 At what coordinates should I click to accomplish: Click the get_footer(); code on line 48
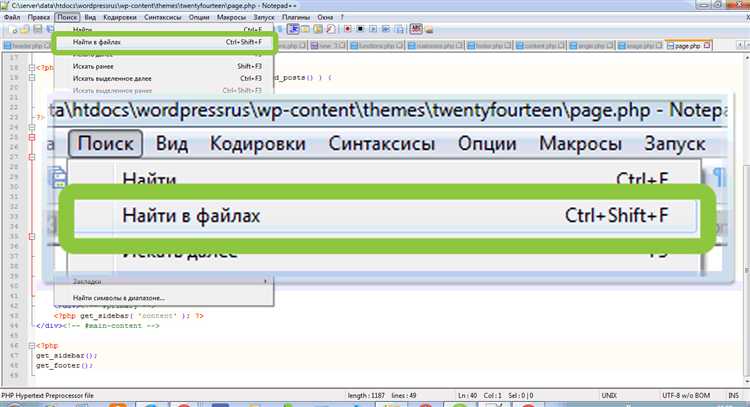click(x=65, y=365)
